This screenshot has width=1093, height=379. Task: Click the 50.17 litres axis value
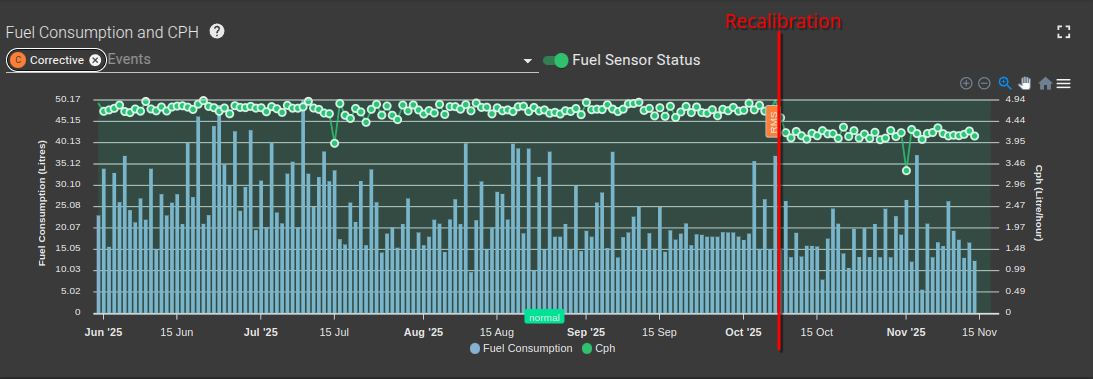68,99
